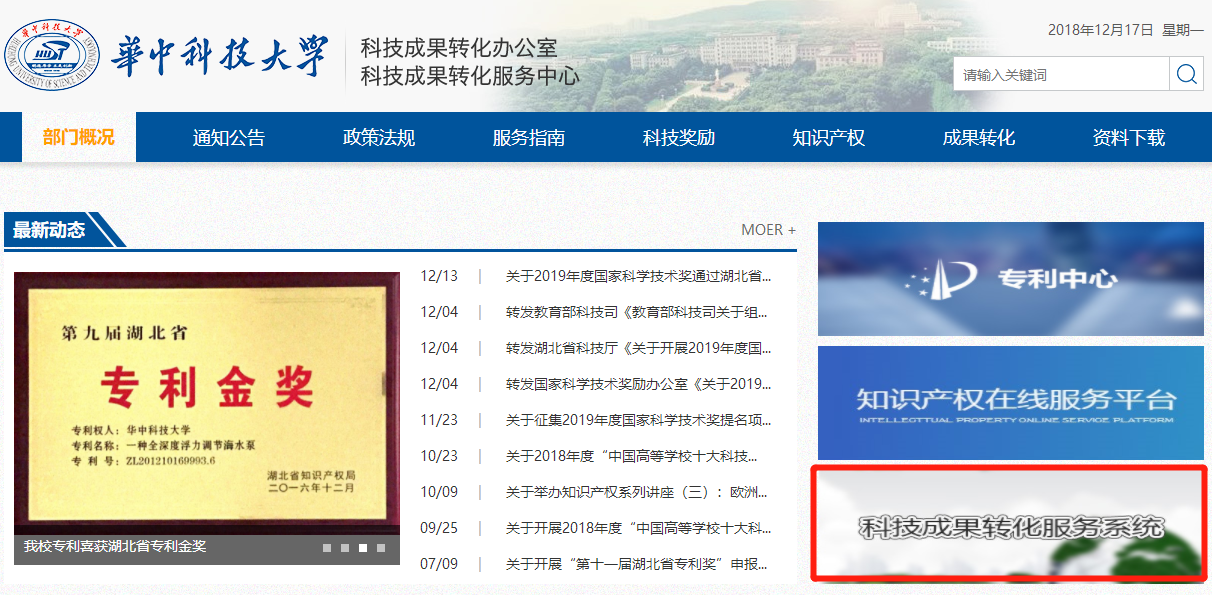This screenshot has width=1212, height=595.
Task: Click the caption 我校专利喜获湖北省专利金奖
Action: (115, 546)
